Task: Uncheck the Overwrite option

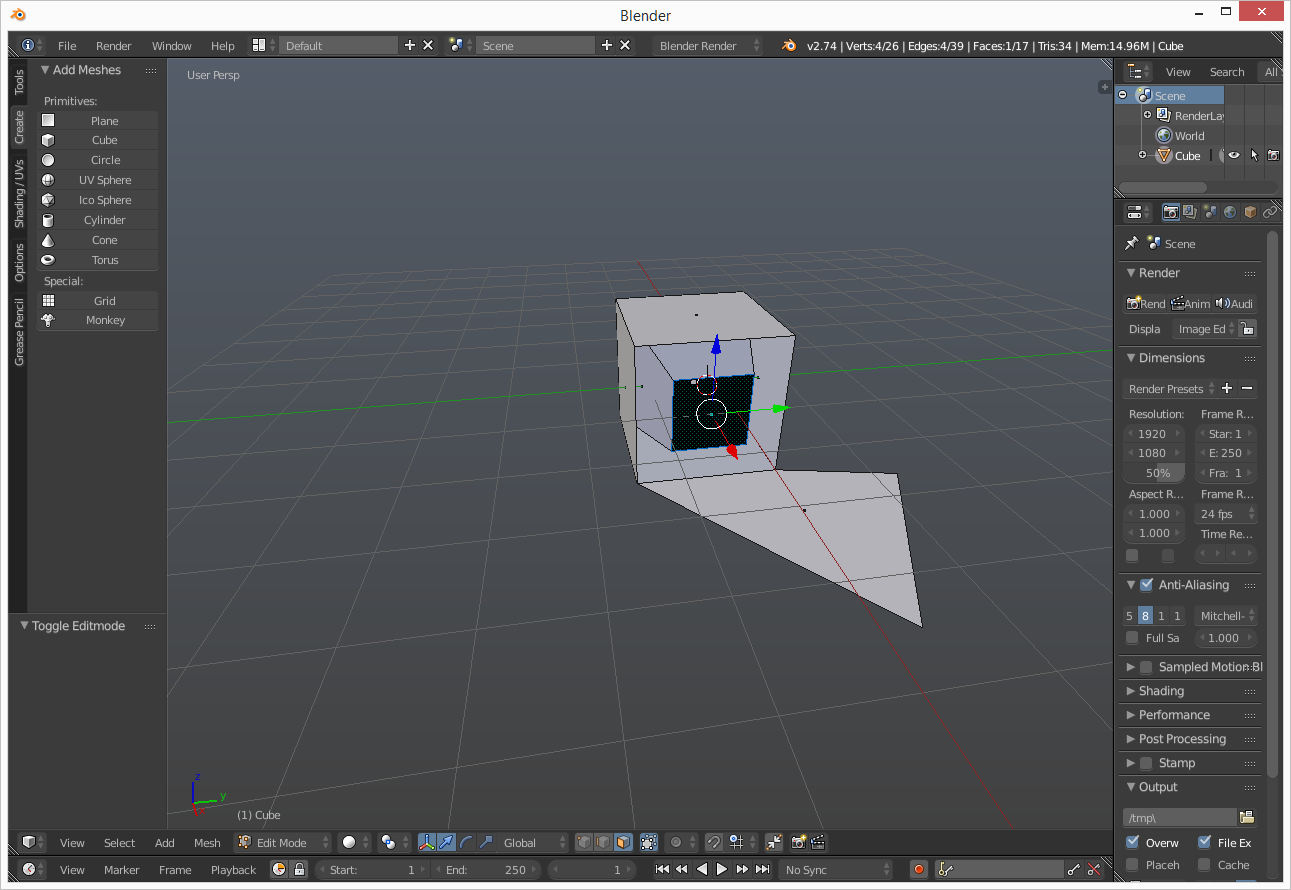Action: click(1132, 842)
